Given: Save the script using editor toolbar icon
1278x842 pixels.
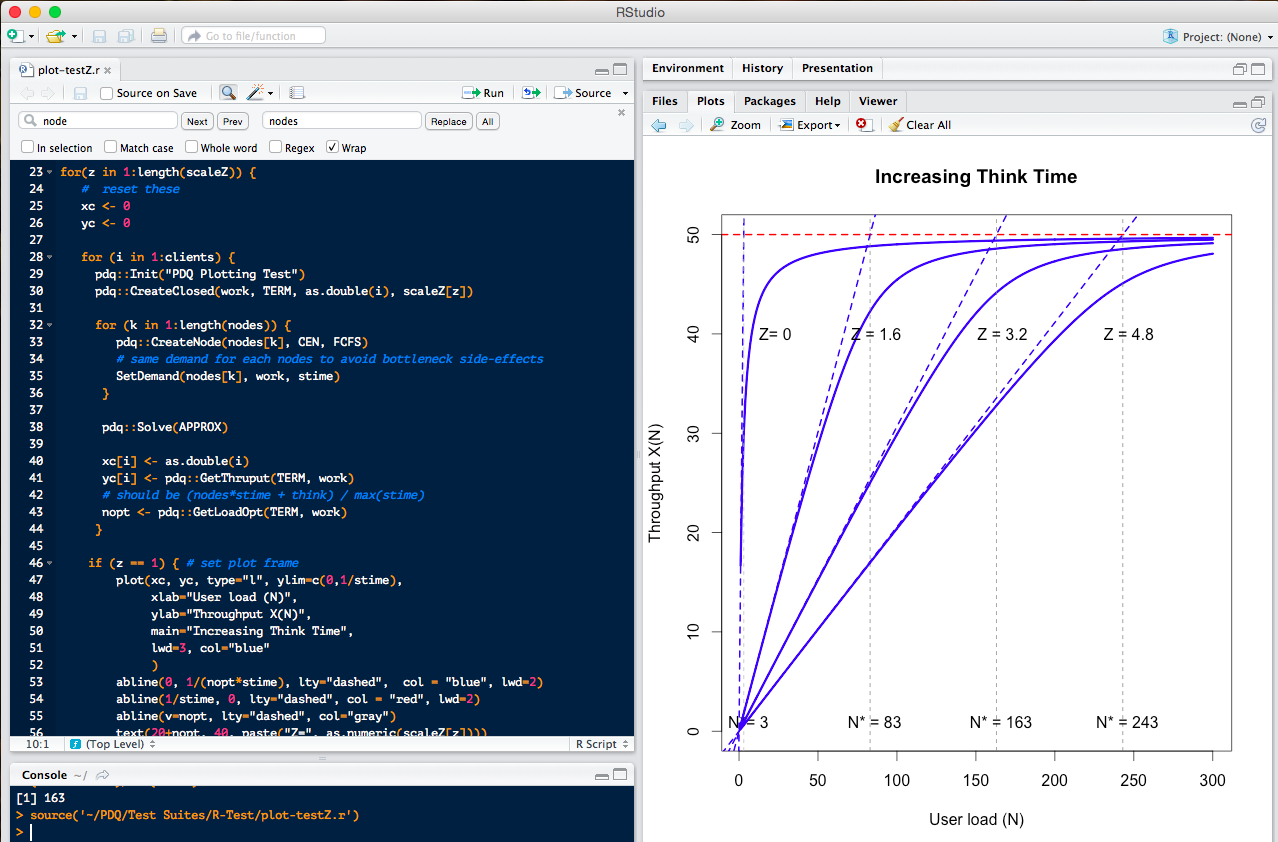Looking at the screenshot, I should click(81, 93).
